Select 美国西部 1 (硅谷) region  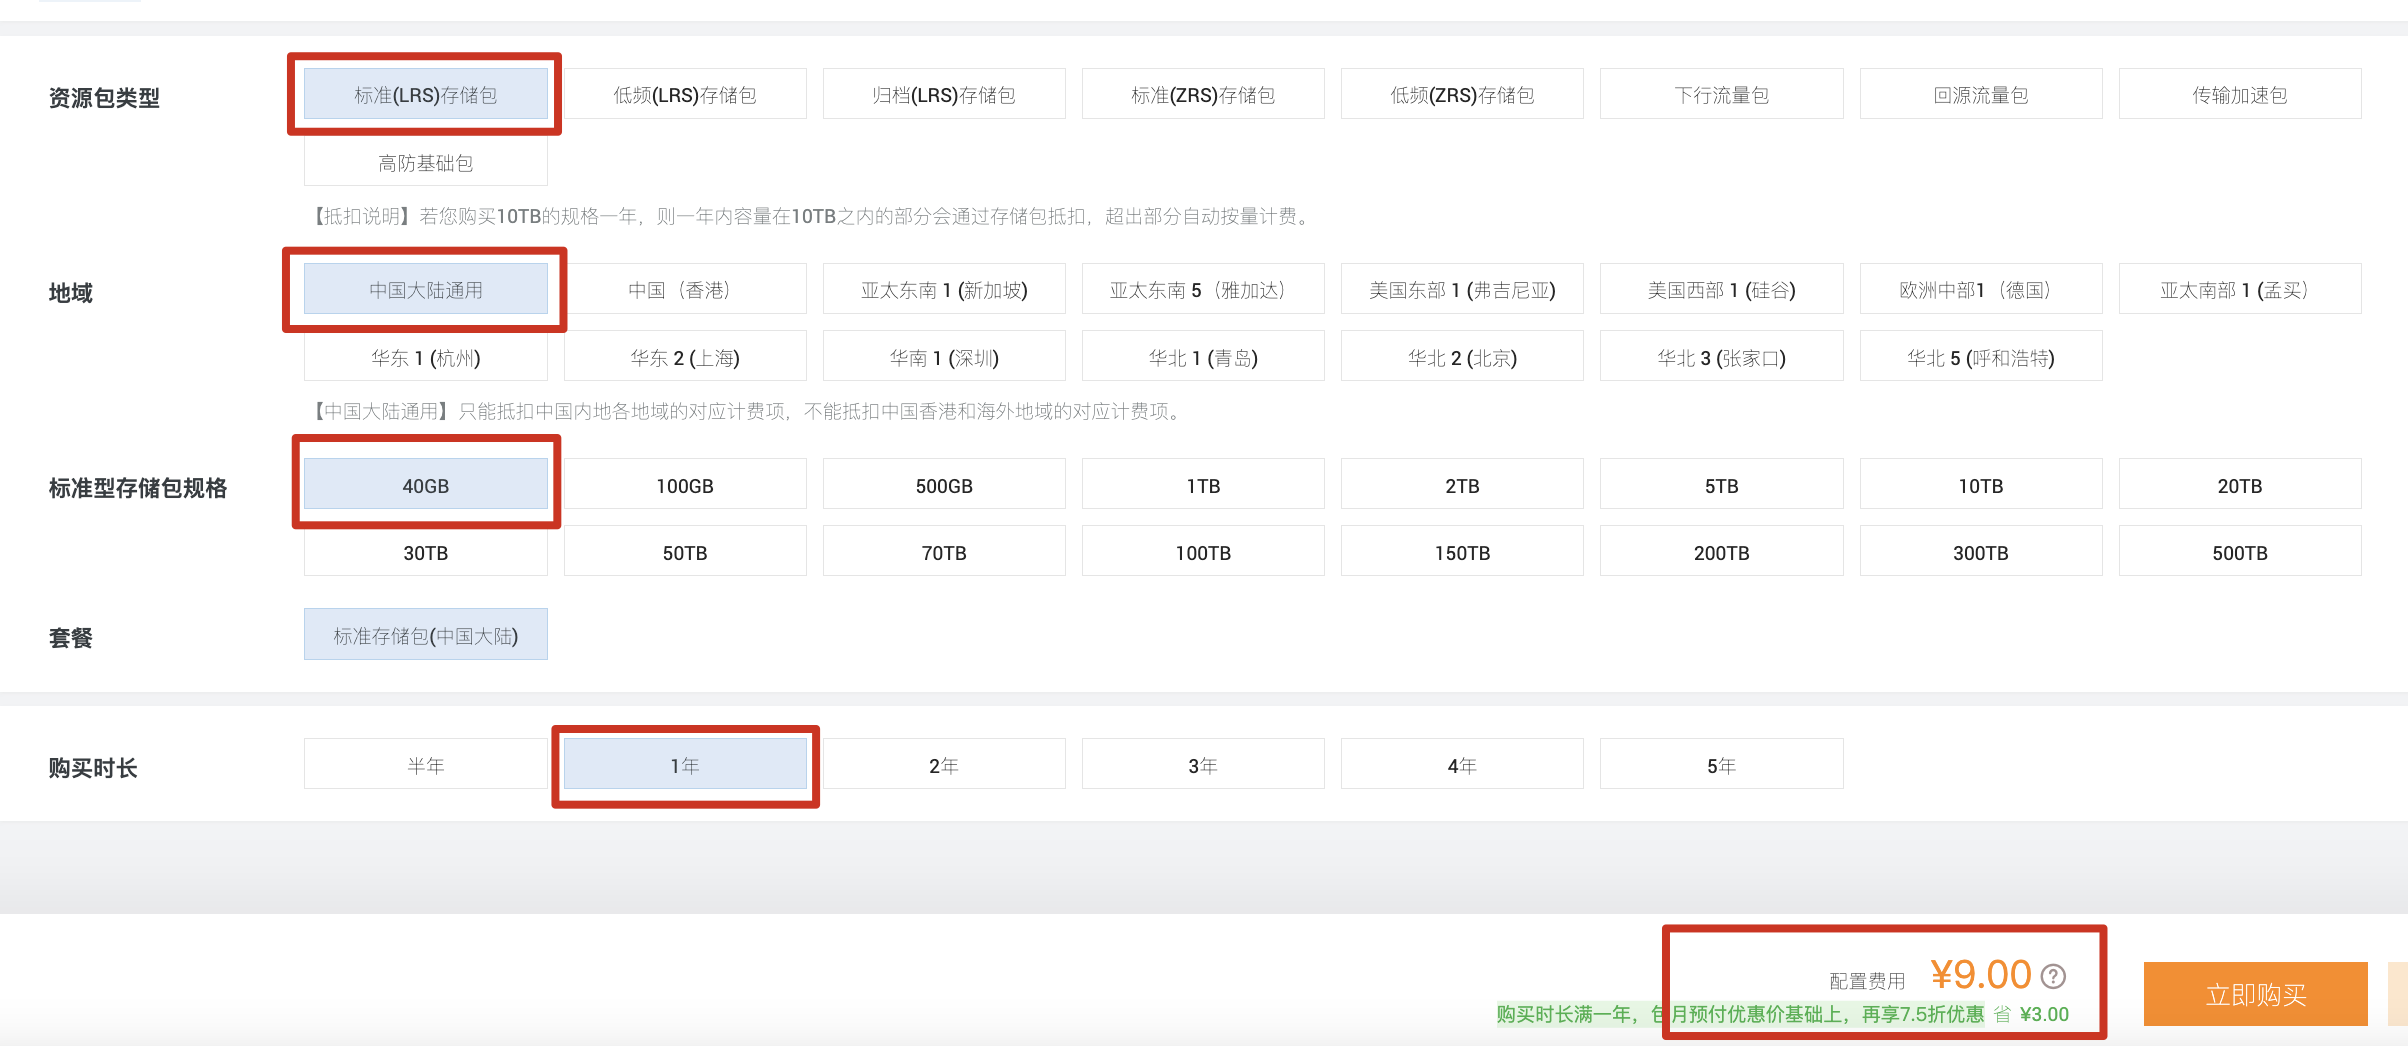click(1721, 290)
